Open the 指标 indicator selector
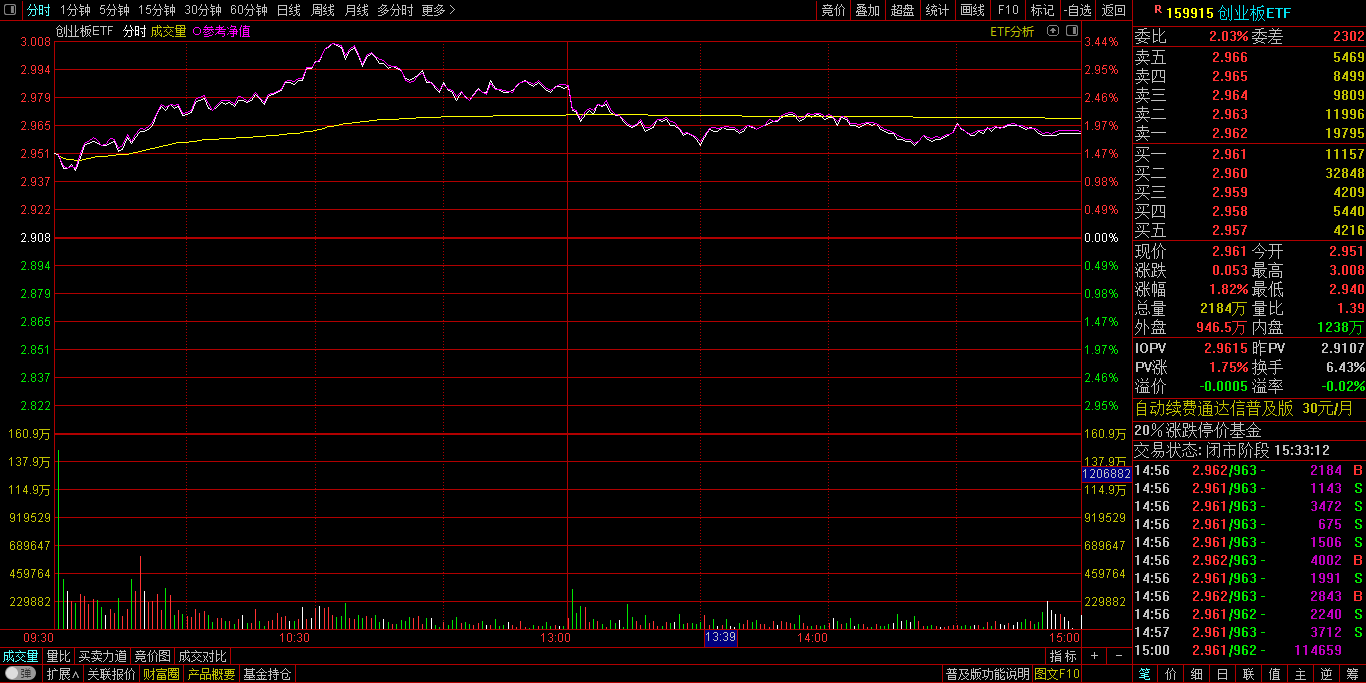The width and height of the screenshot is (1366, 683). coord(1063,656)
